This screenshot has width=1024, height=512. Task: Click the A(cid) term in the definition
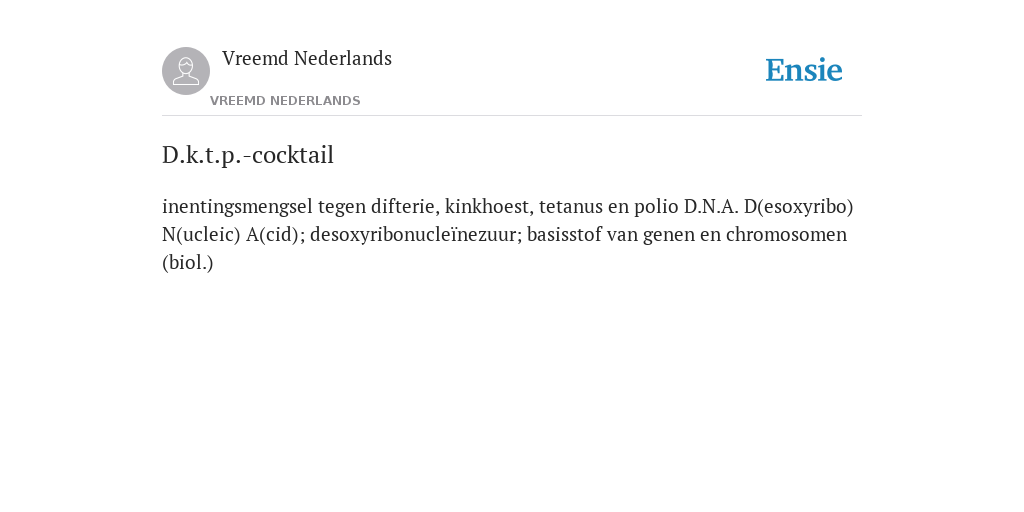[272, 234]
